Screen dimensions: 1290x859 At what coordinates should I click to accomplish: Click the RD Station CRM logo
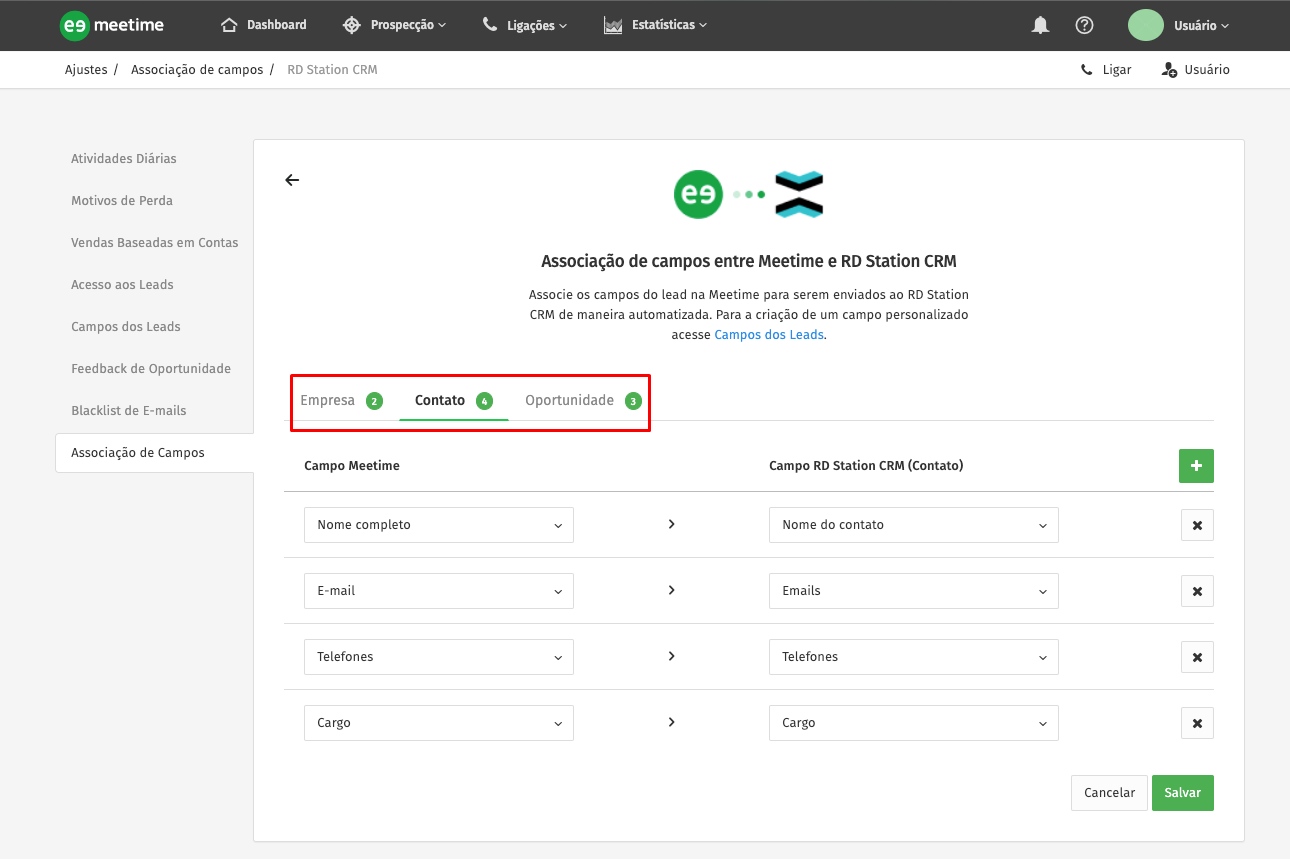[799, 194]
